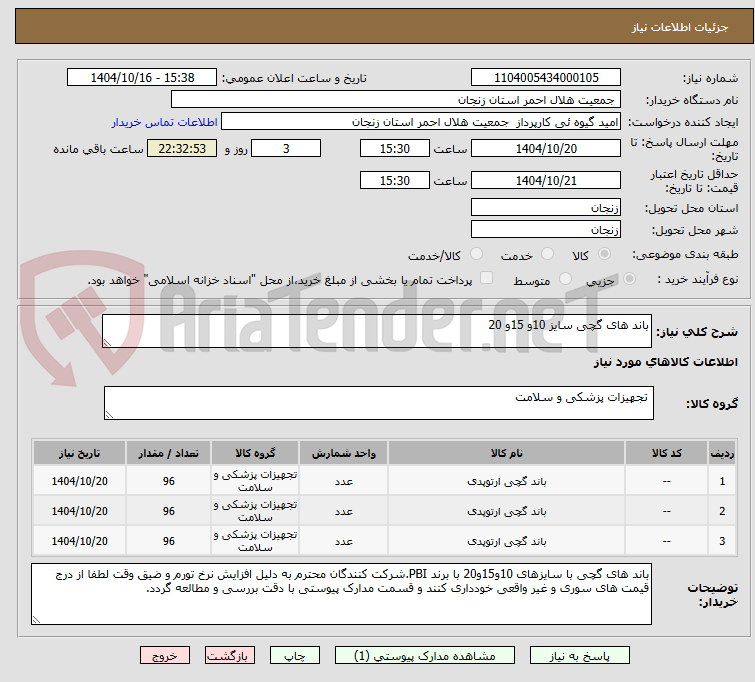Click quantity 96 in row 2
This screenshot has width=755, height=682.
tap(169, 511)
